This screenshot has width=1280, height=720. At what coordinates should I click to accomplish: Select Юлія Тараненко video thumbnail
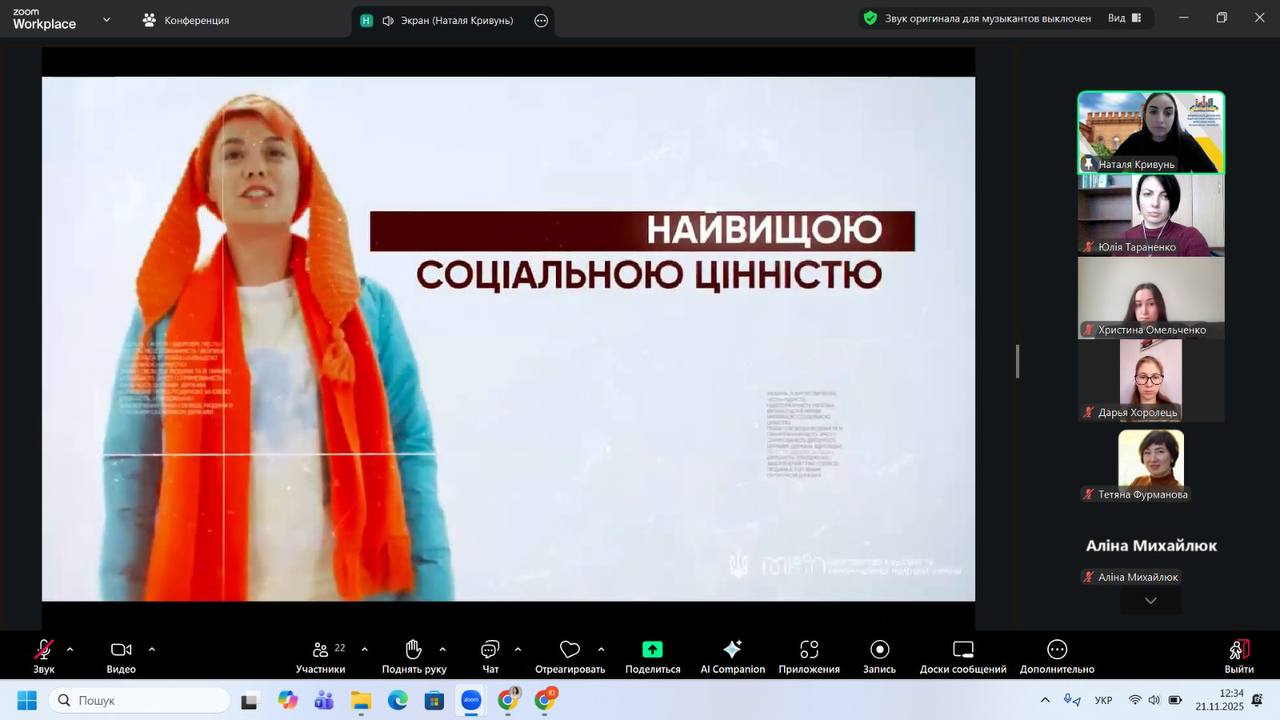1150,216
